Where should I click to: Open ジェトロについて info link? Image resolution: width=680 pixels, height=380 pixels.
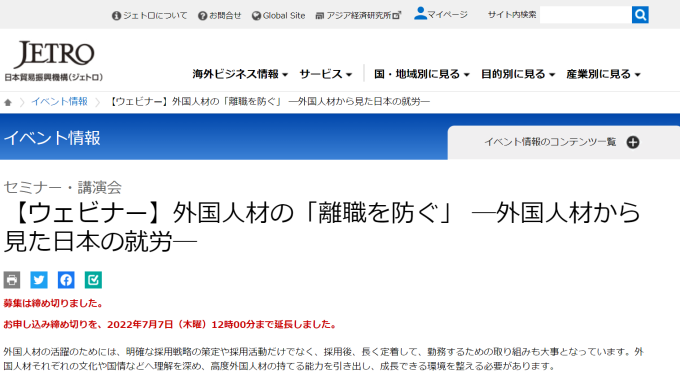click(x=150, y=16)
